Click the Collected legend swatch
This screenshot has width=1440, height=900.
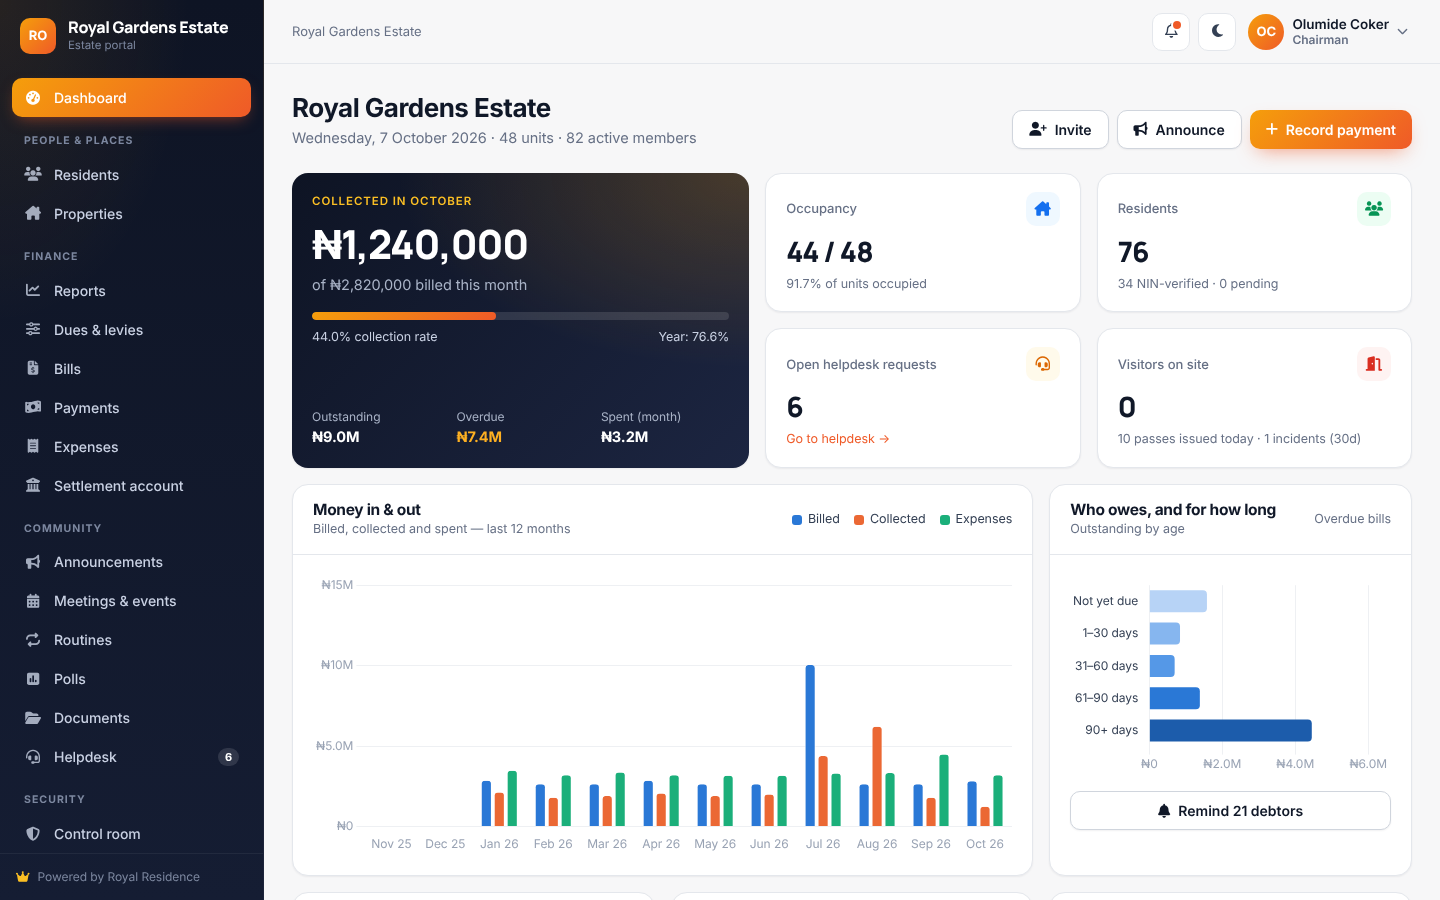[859, 519]
